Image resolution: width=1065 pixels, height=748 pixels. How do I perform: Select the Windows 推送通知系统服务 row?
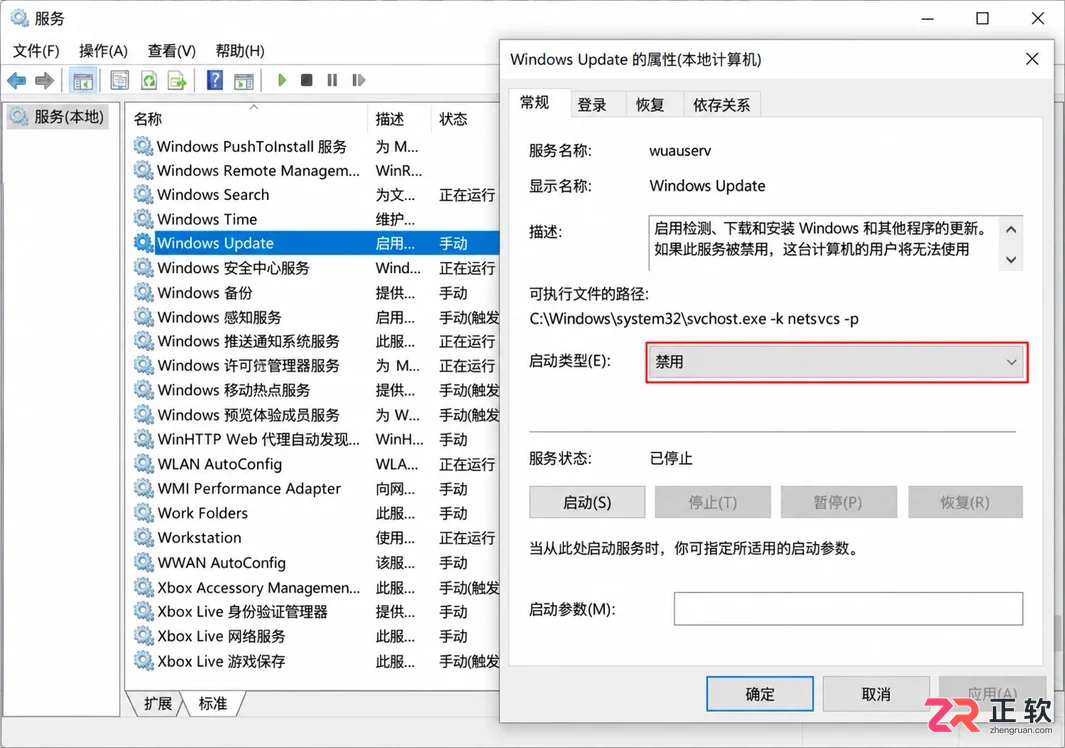[x=315, y=341]
